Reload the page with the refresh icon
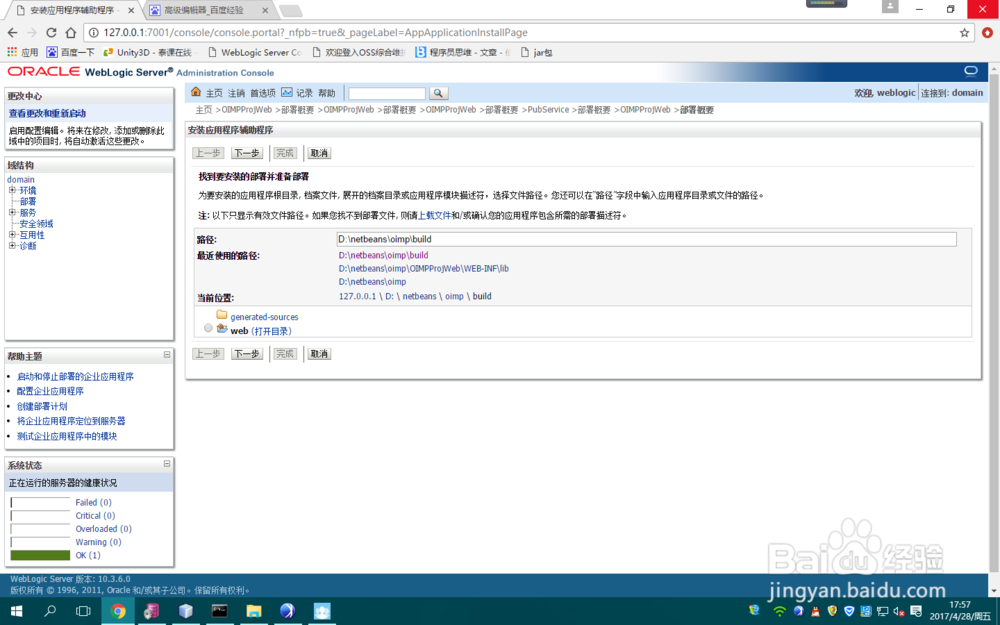This screenshot has width=1000, height=625. [51, 33]
